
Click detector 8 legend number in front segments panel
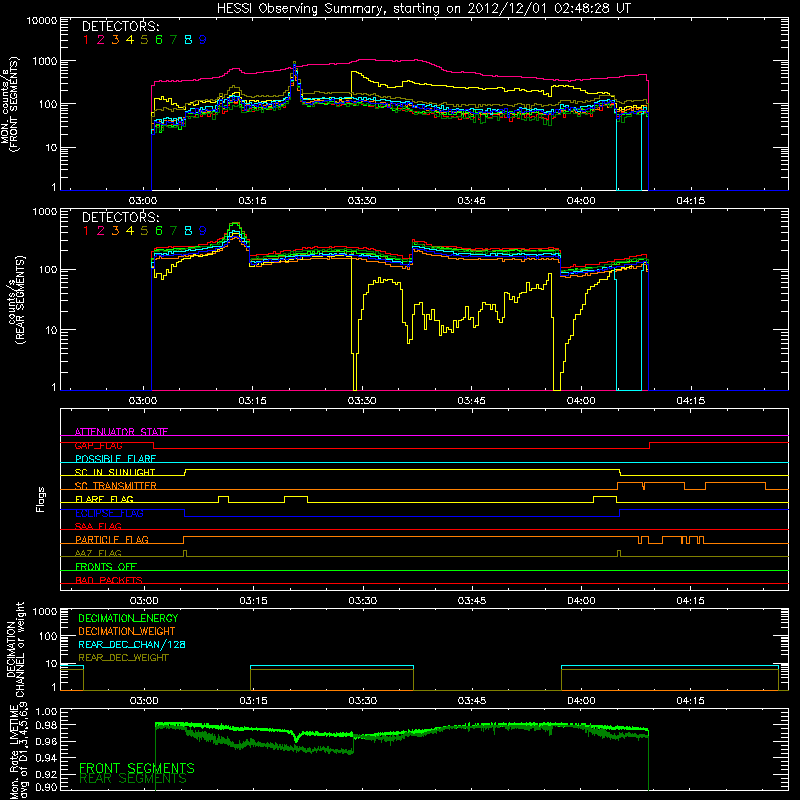[x=188, y=40]
